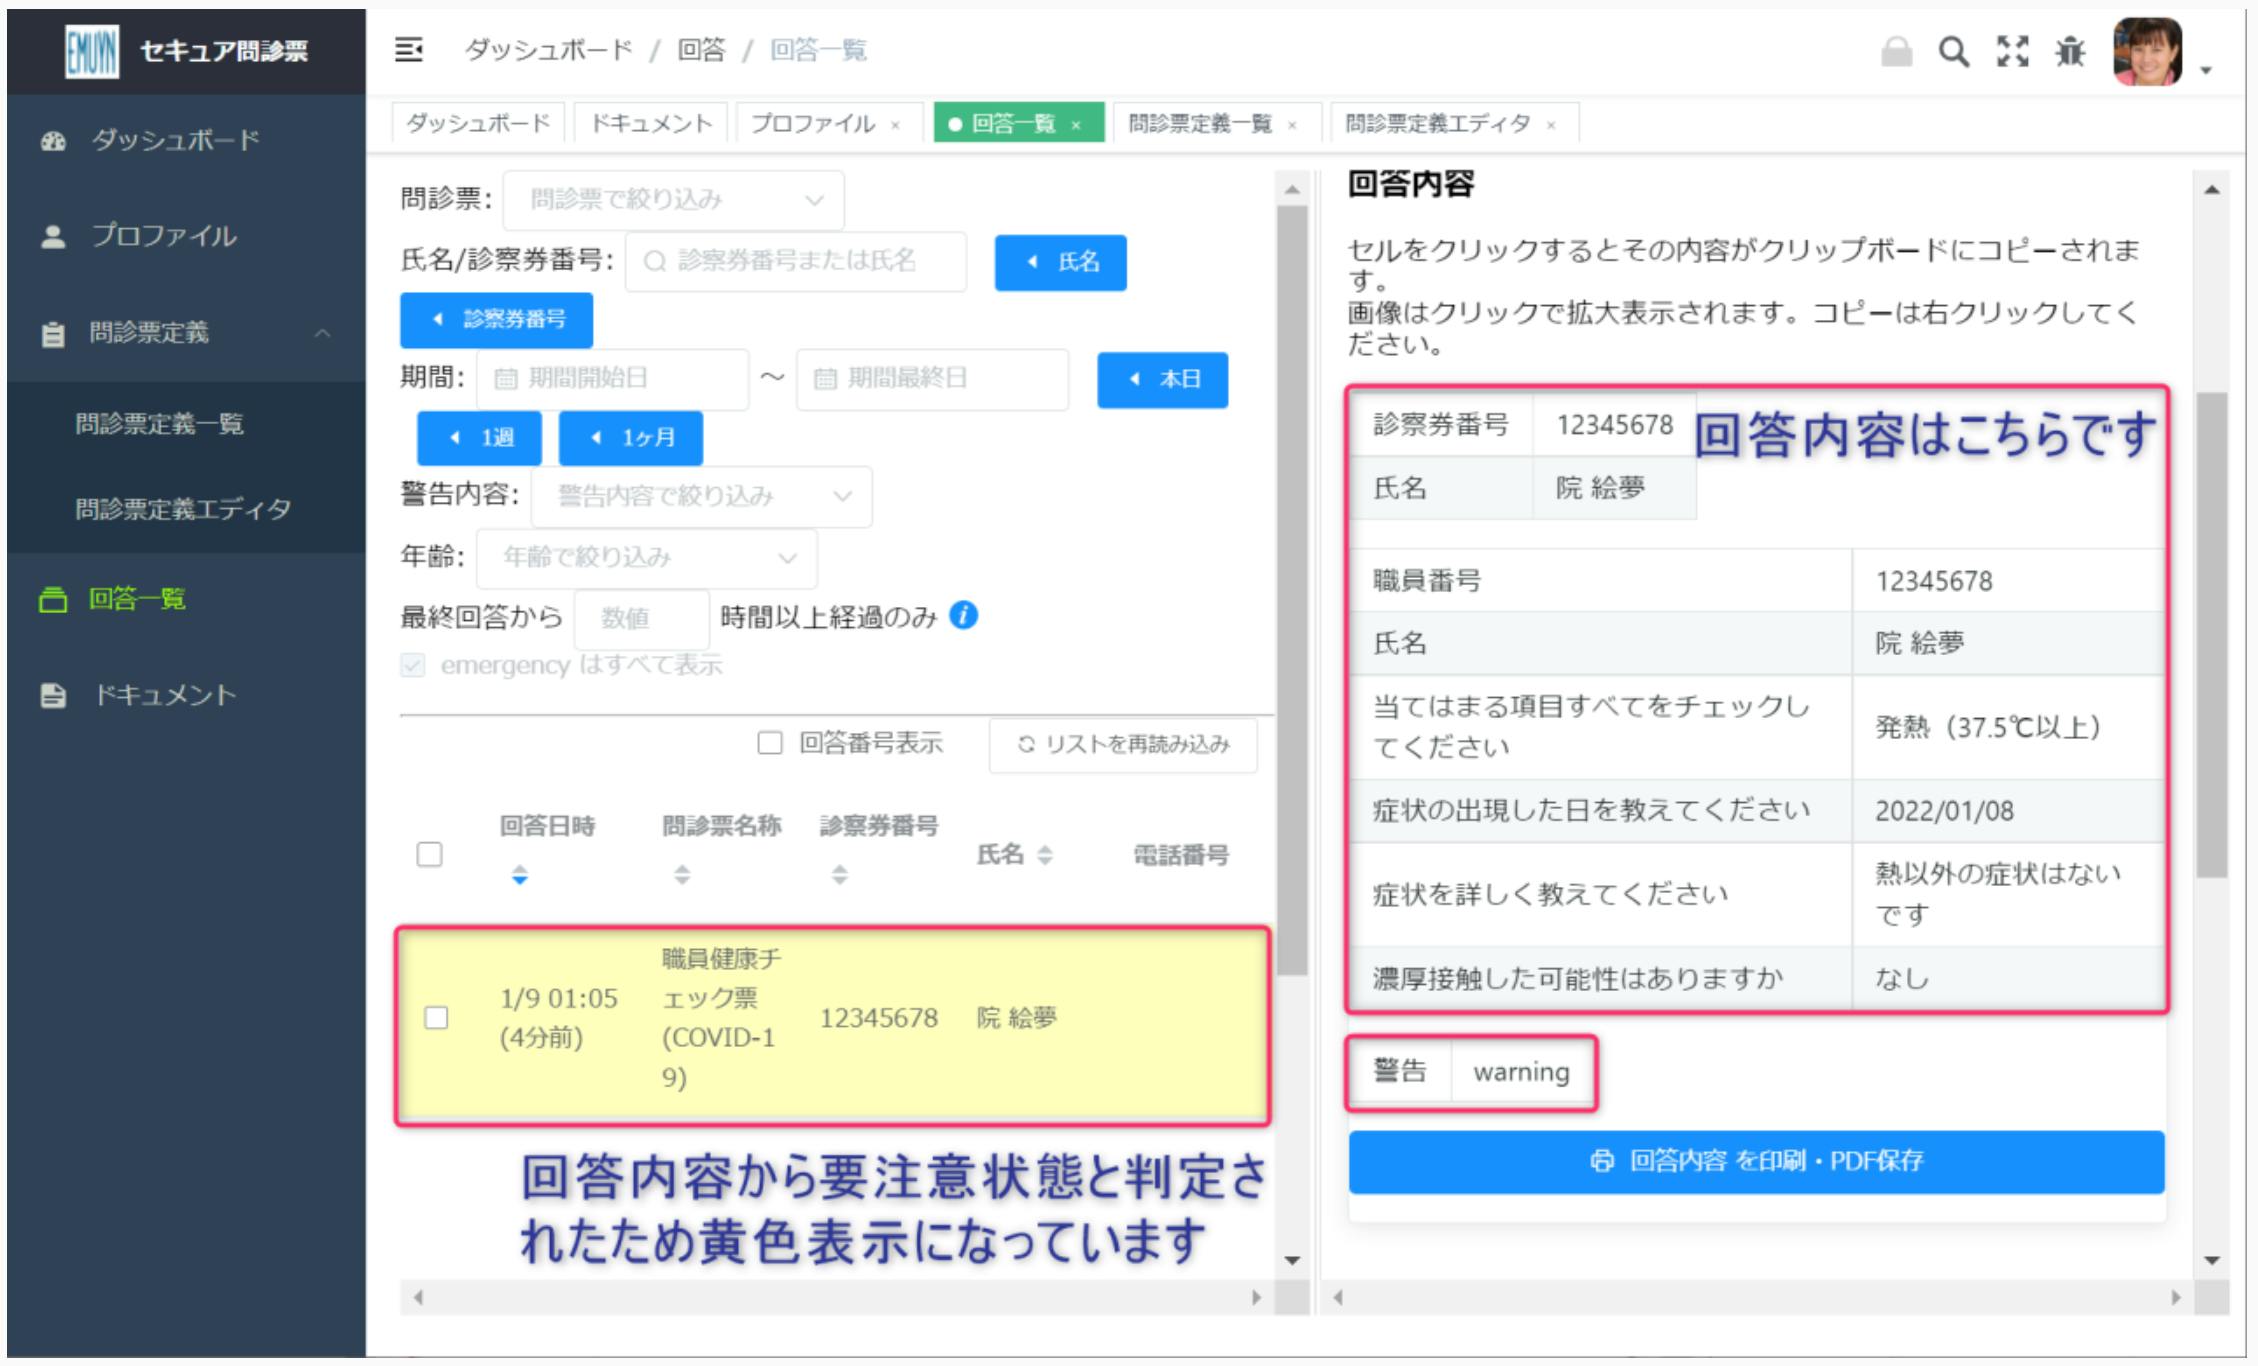Click the 回答日時 sort arrows

point(519,875)
